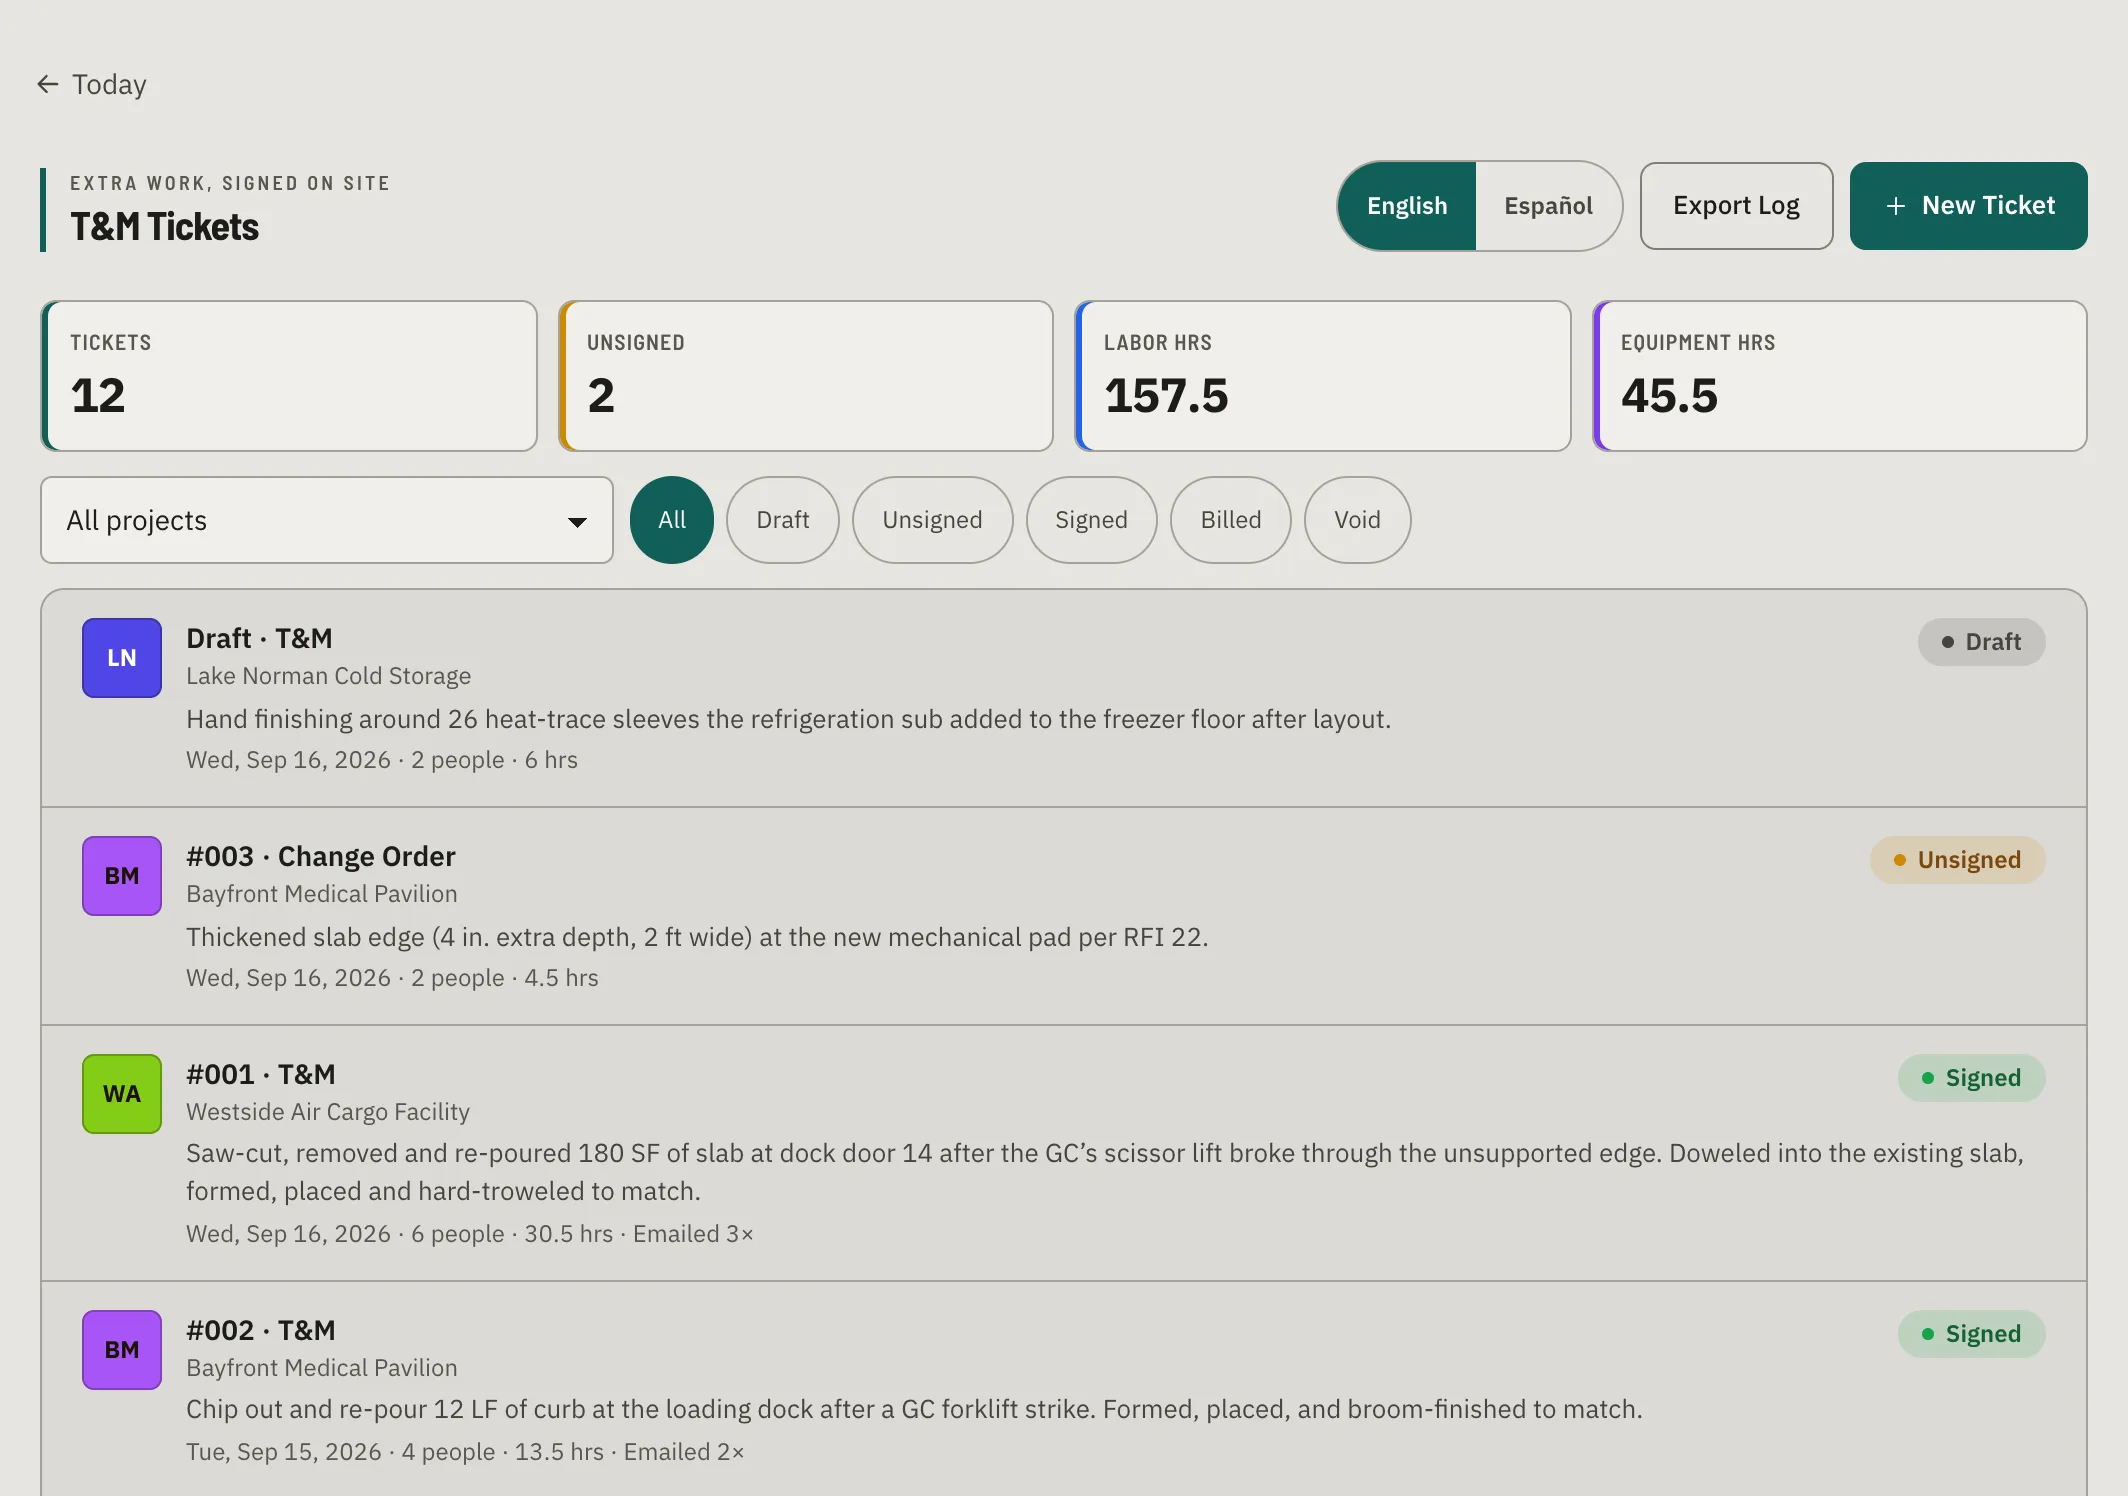Click the Signed badge on ticket #001
This screenshot has width=2128, height=1496.
(1971, 1078)
